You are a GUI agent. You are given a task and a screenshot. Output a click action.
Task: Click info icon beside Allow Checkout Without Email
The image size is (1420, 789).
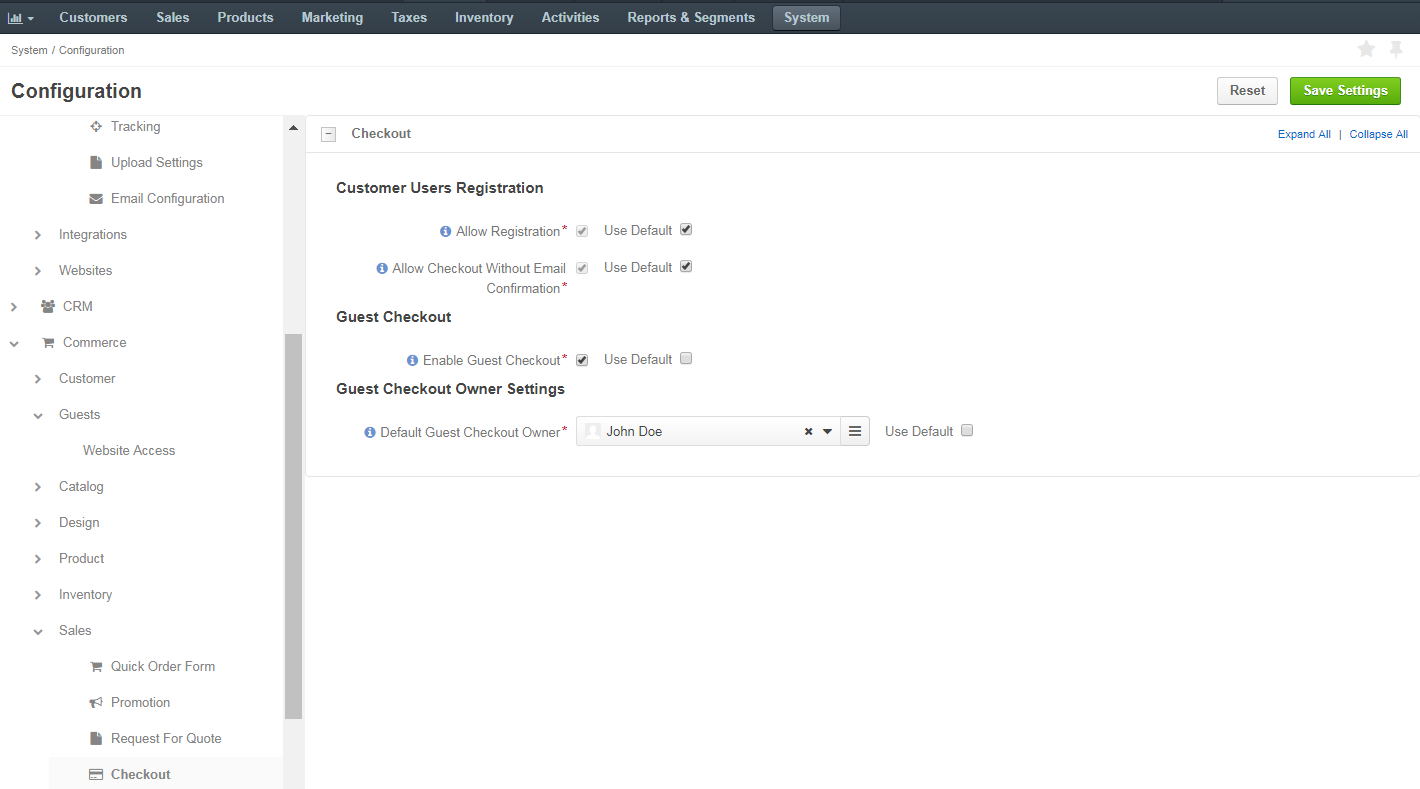382,268
